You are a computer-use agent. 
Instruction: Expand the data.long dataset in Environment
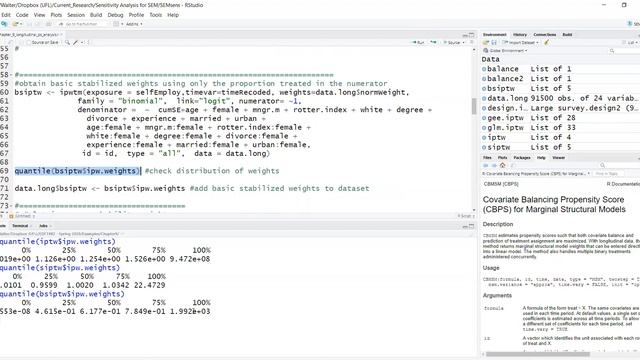pyautogui.click(x=484, y=98)
